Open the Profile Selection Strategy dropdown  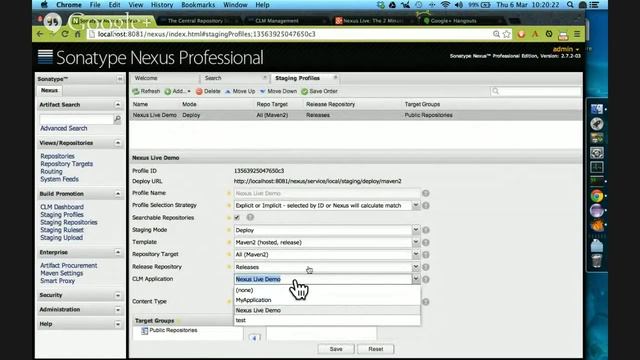pos(416,205)
